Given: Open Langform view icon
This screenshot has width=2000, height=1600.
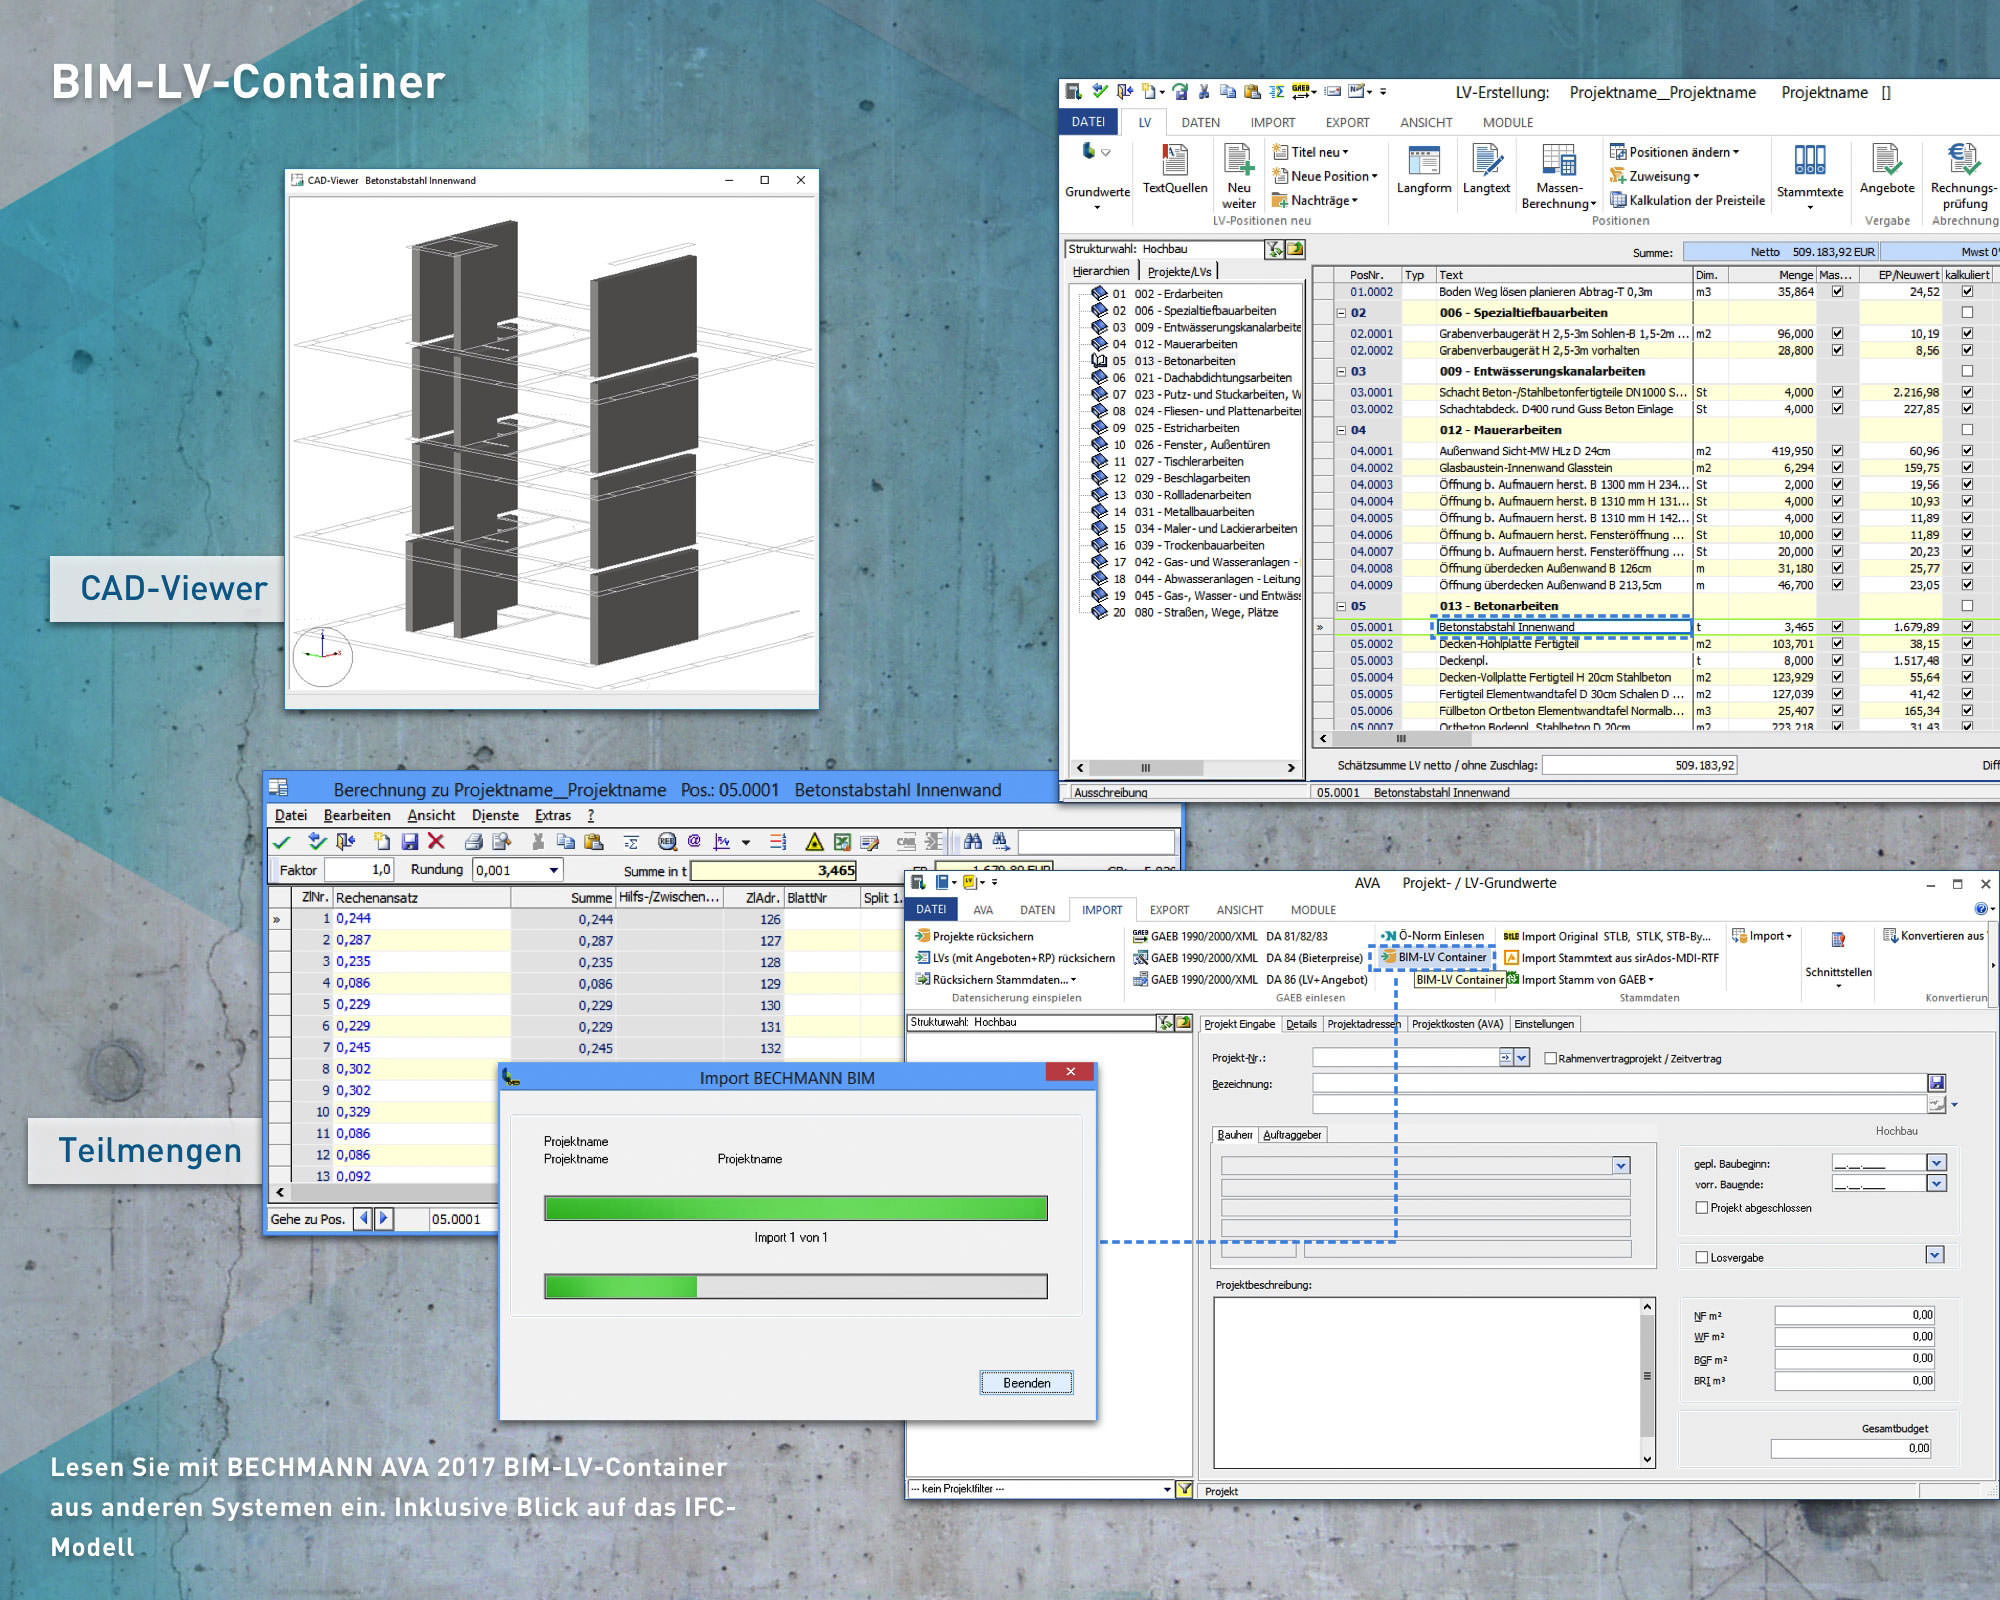Looking at the screenshot, I should (x=1423, y=160).
